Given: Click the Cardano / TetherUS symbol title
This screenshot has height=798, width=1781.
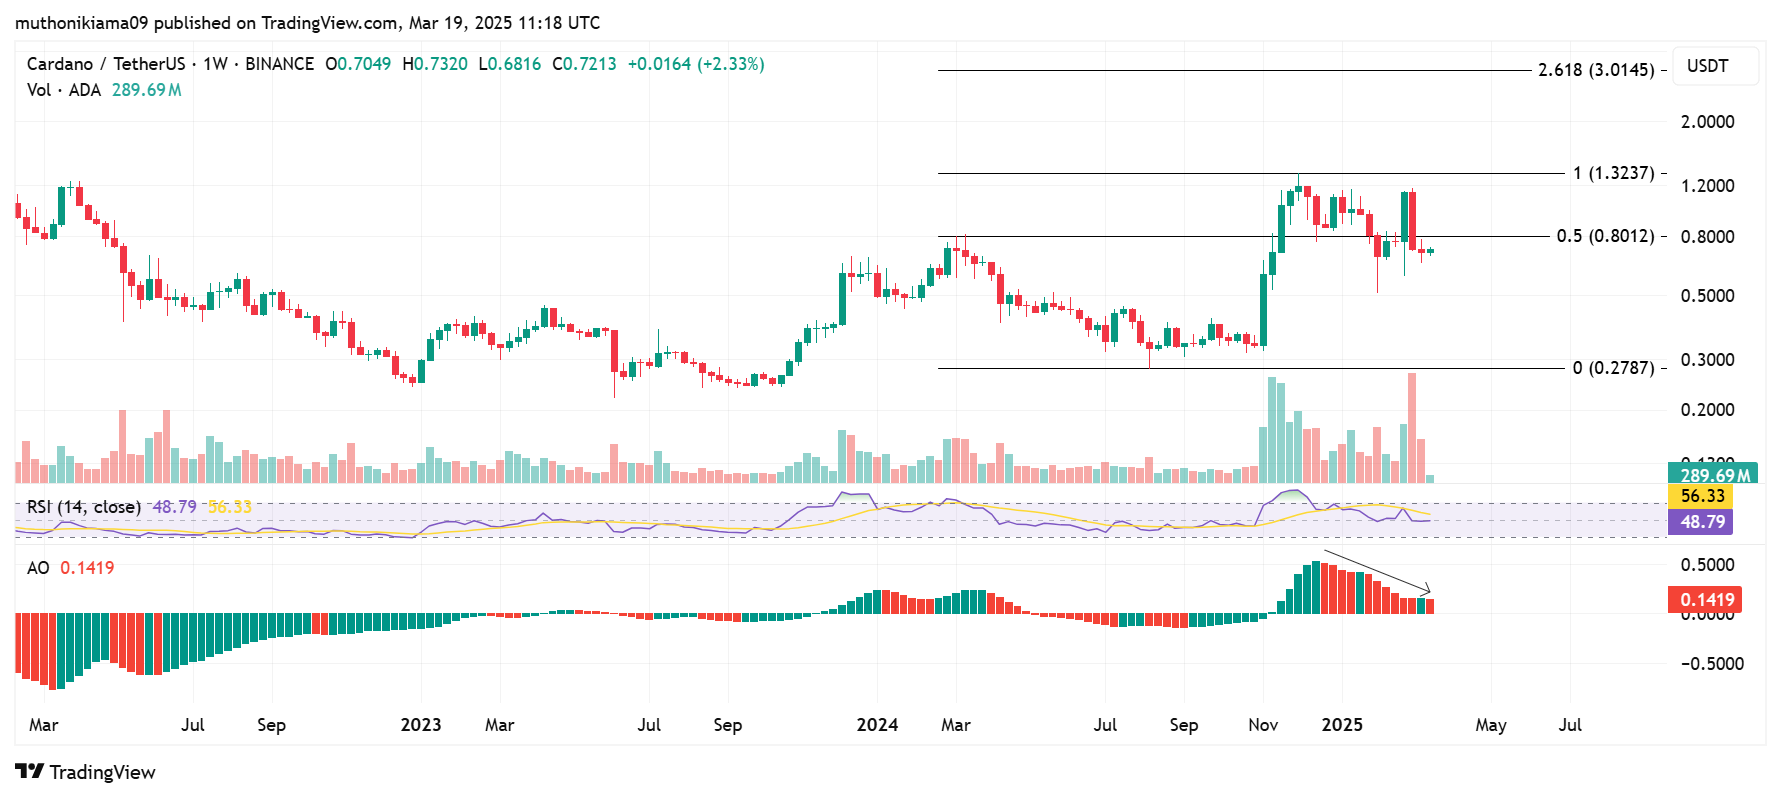Looking at the screenshot, I should 106,64.
